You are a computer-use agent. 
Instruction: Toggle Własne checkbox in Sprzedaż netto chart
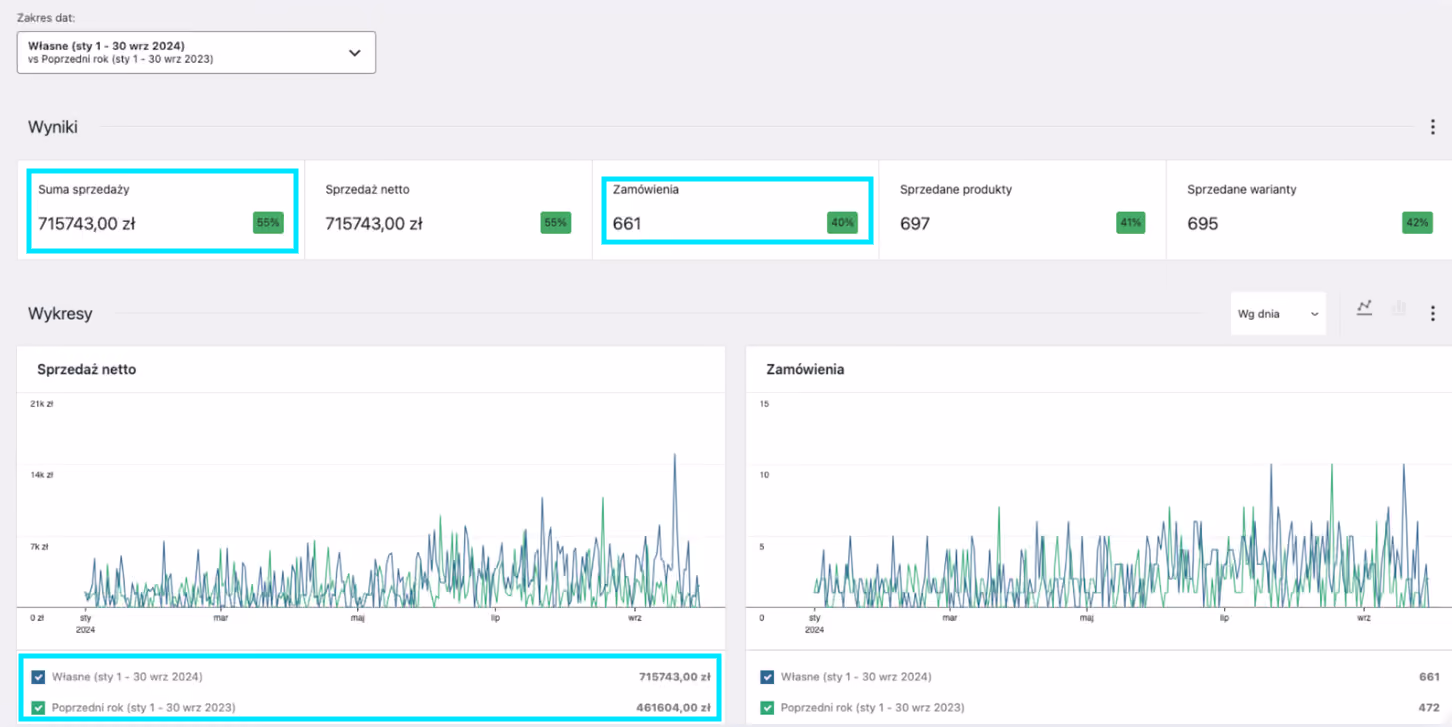[38, 677]
